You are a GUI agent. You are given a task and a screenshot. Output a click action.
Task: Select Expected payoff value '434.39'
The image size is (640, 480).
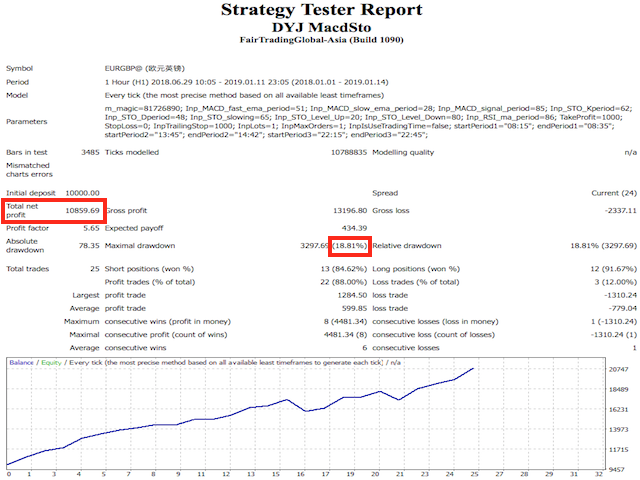coord(354,228)
